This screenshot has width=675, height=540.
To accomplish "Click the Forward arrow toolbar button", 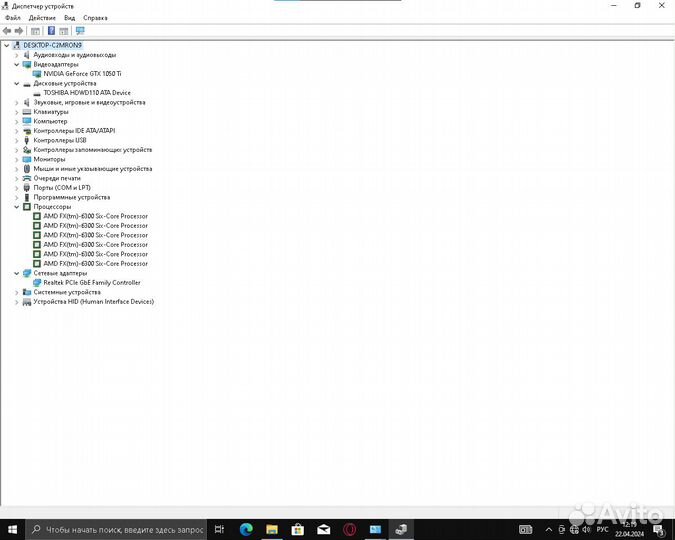I will [x=19, y=31].
